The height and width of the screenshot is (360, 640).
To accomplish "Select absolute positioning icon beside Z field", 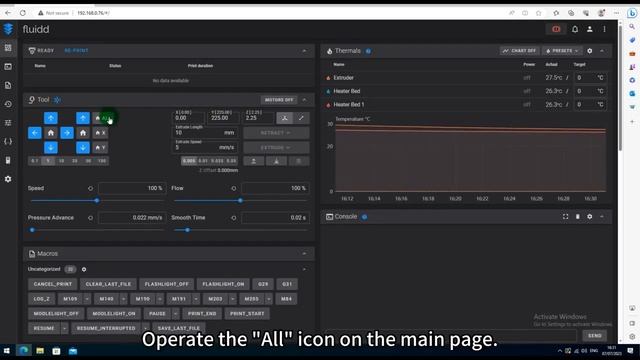I will (x=284, y=118).
